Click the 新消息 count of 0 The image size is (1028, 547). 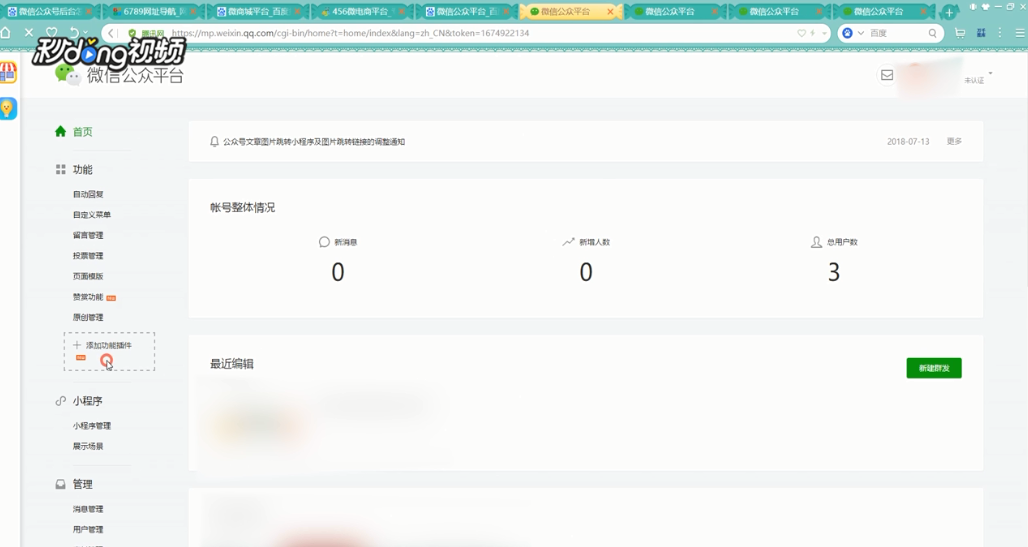[x=338, y=272]
